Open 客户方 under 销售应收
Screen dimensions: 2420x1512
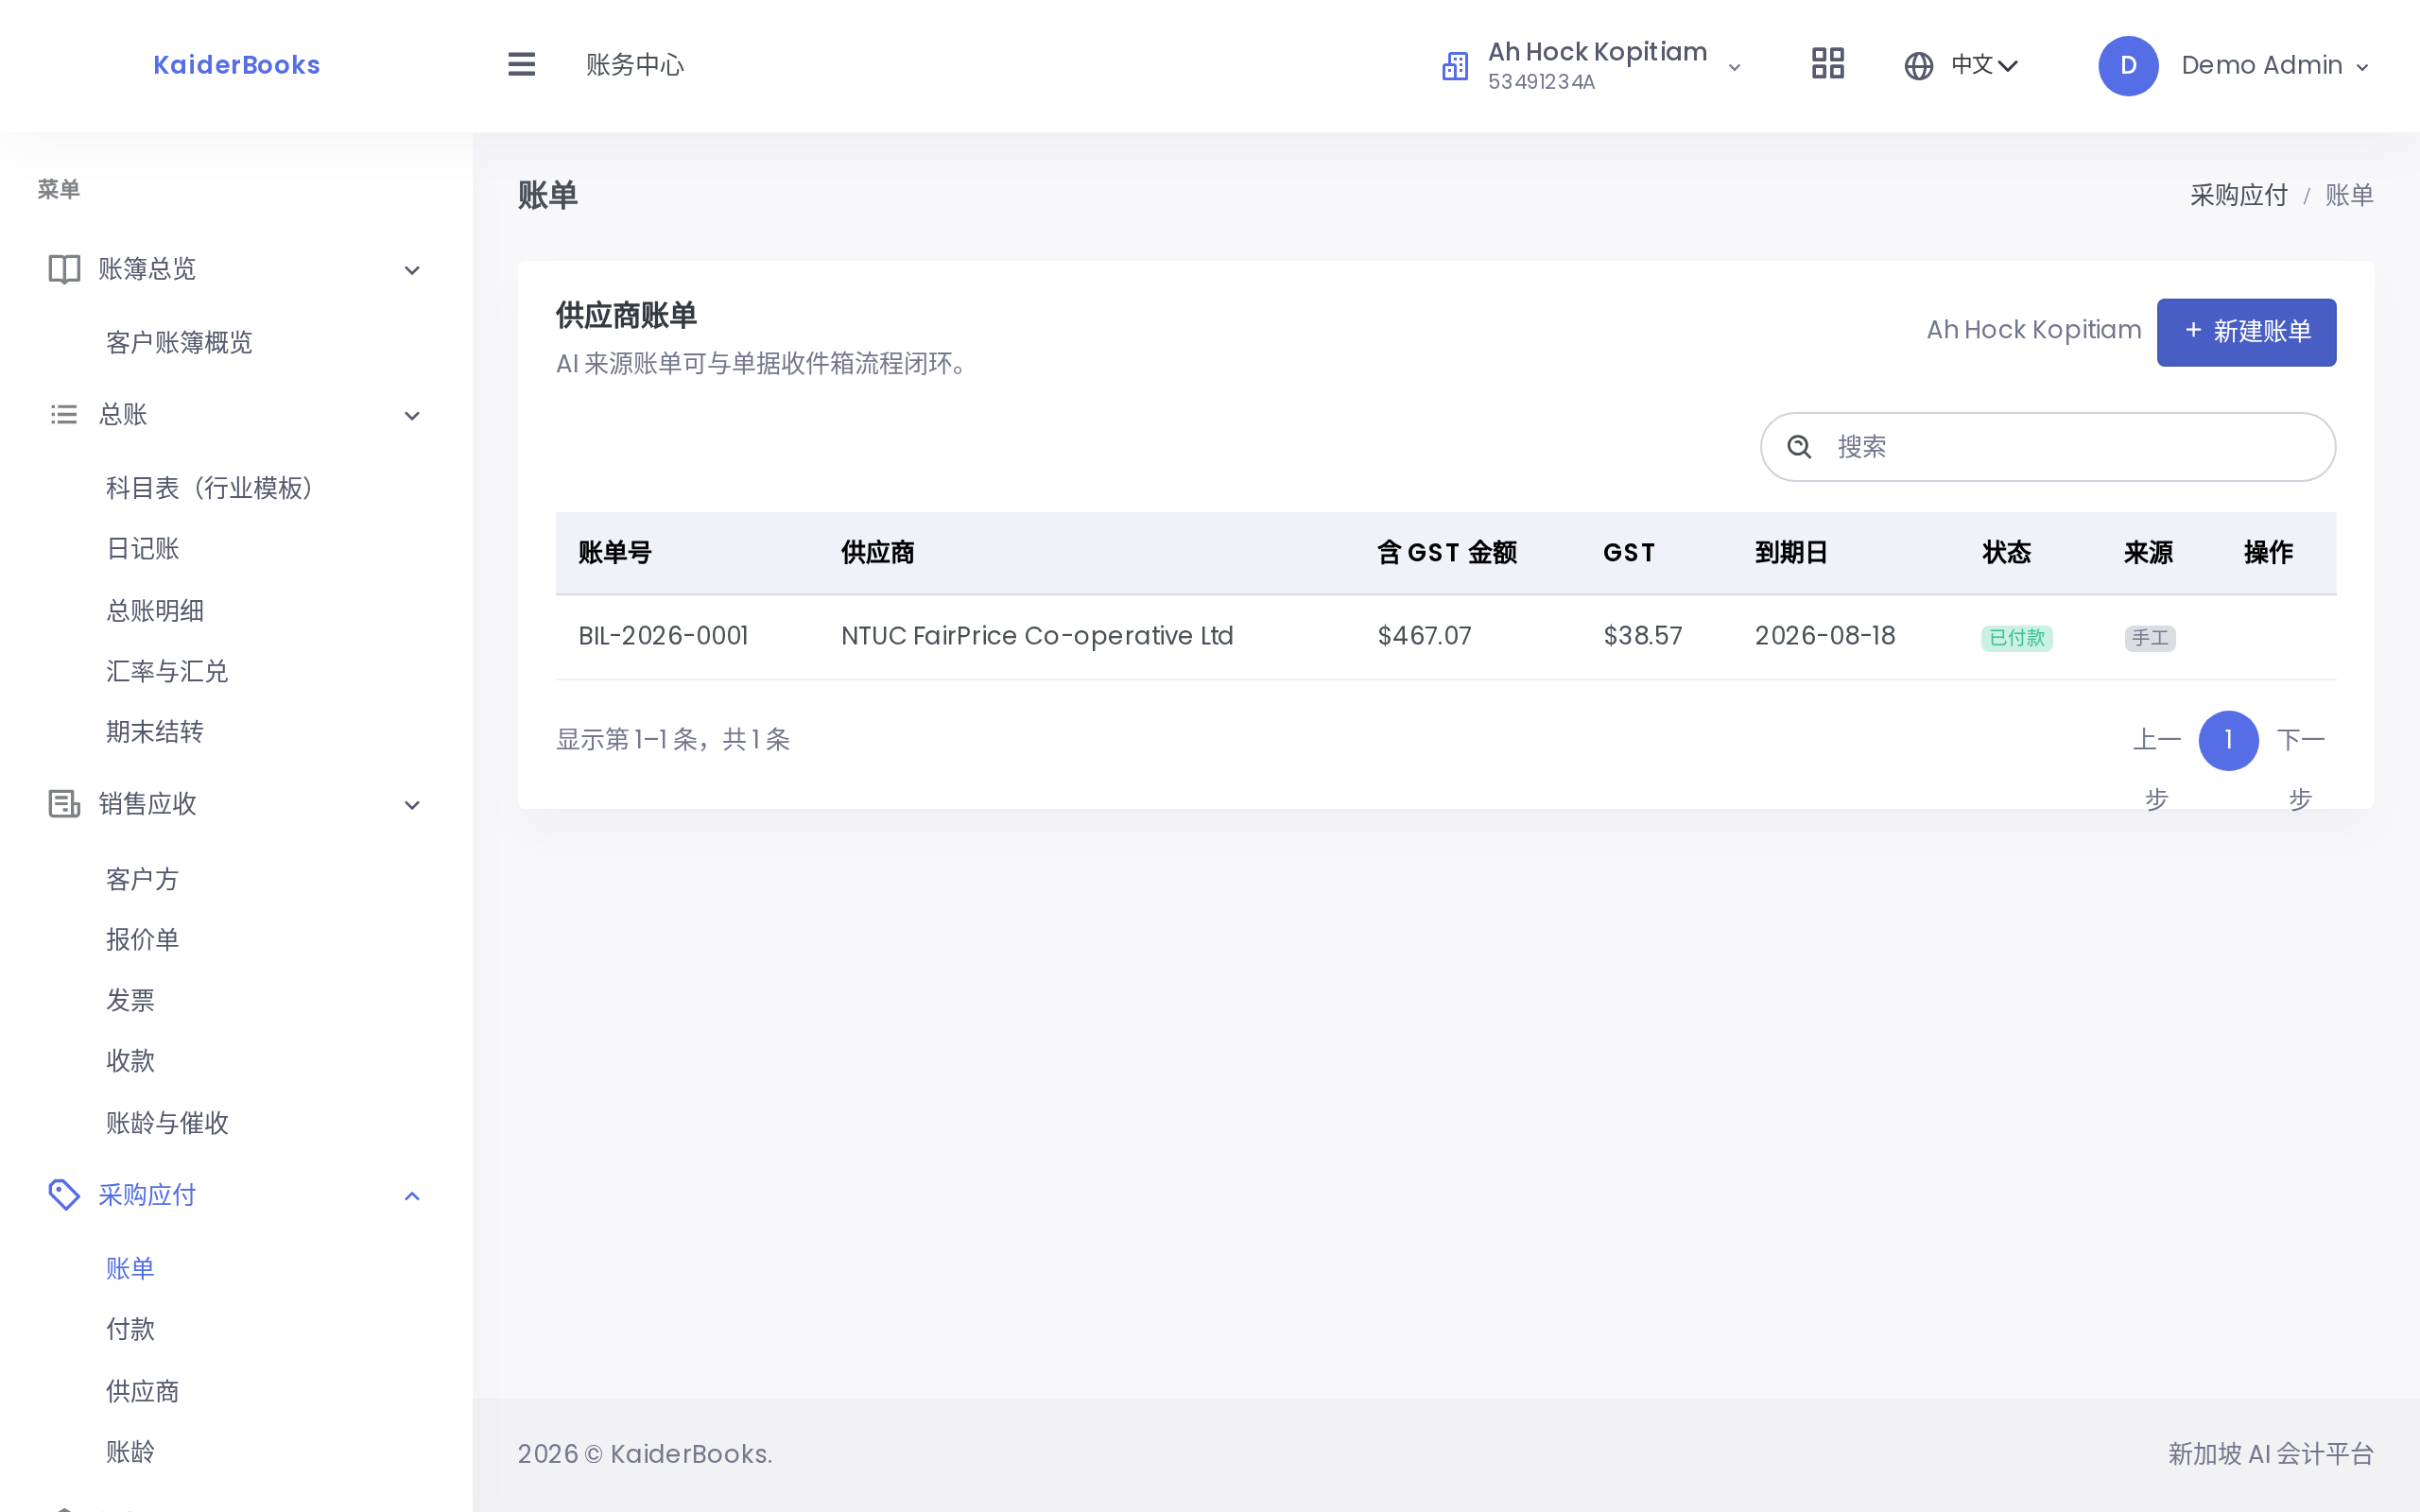143,879
